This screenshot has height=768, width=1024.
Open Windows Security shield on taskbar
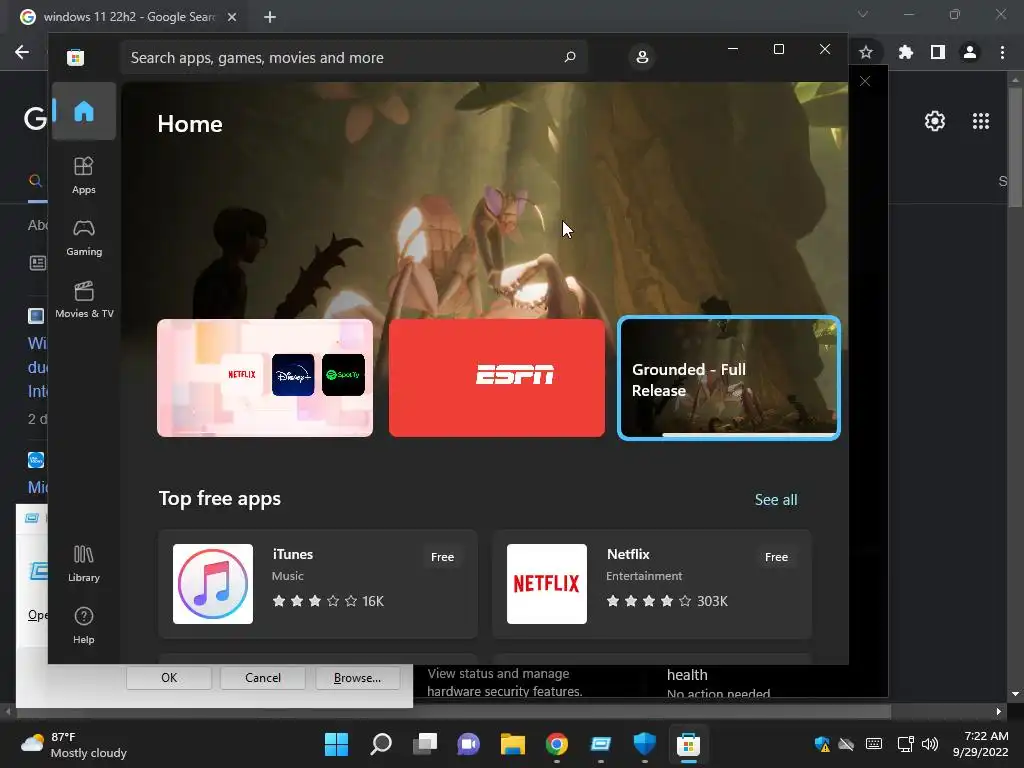645,744
